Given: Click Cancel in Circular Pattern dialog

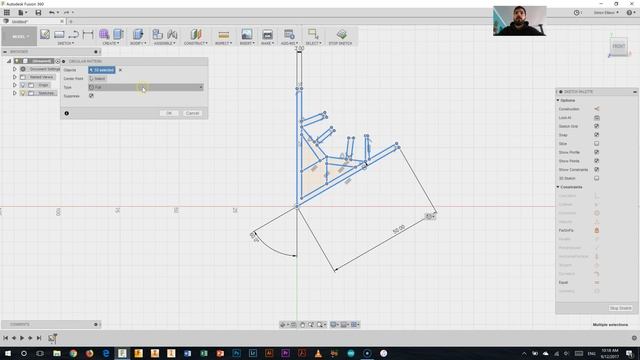Looking at the screenshot, I should [192, 113].
